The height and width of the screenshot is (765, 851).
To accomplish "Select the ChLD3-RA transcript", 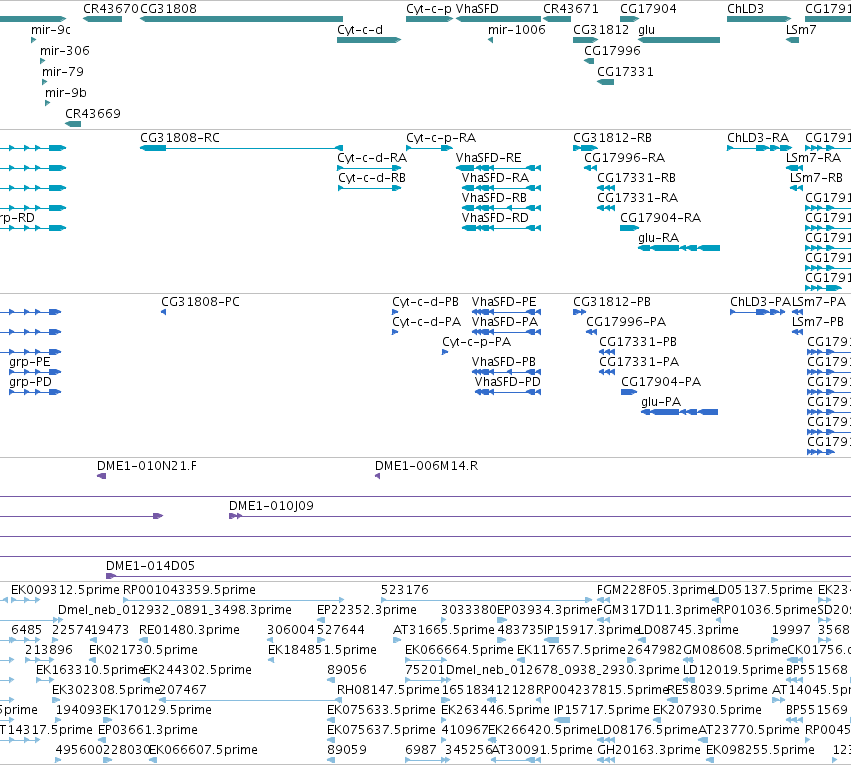I will [759, 148].
